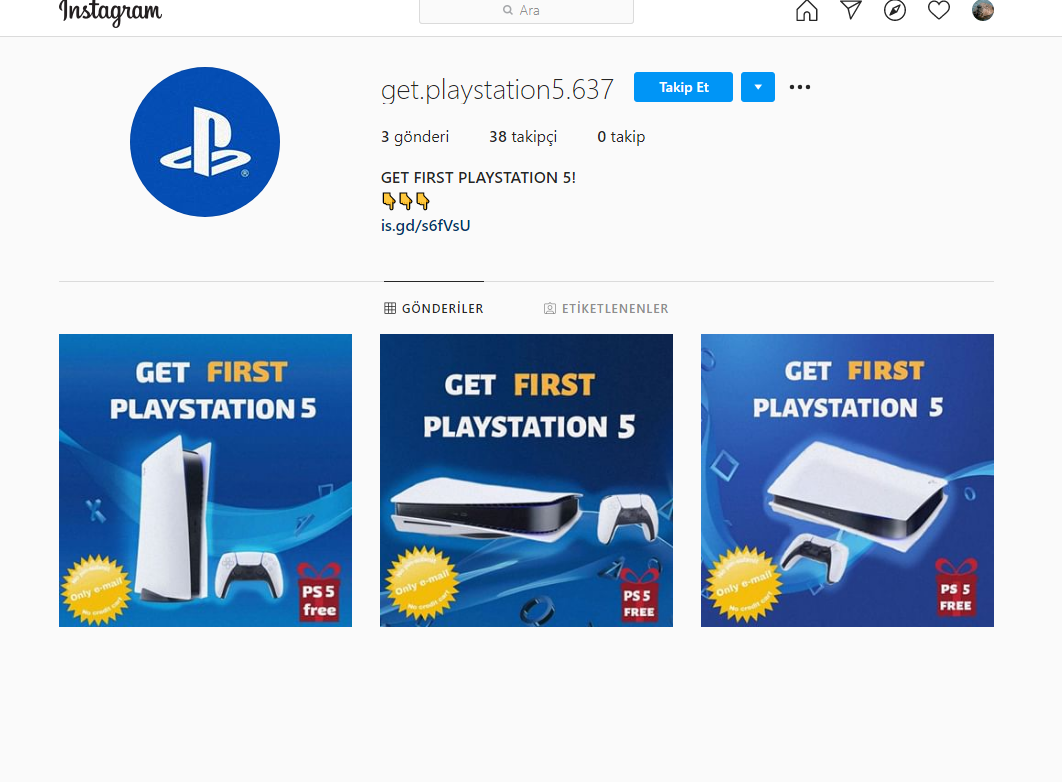The height and width of the screenshot is (782, 1062).
Task: View the 0 takip following list
Action: [x=621, y=137]
